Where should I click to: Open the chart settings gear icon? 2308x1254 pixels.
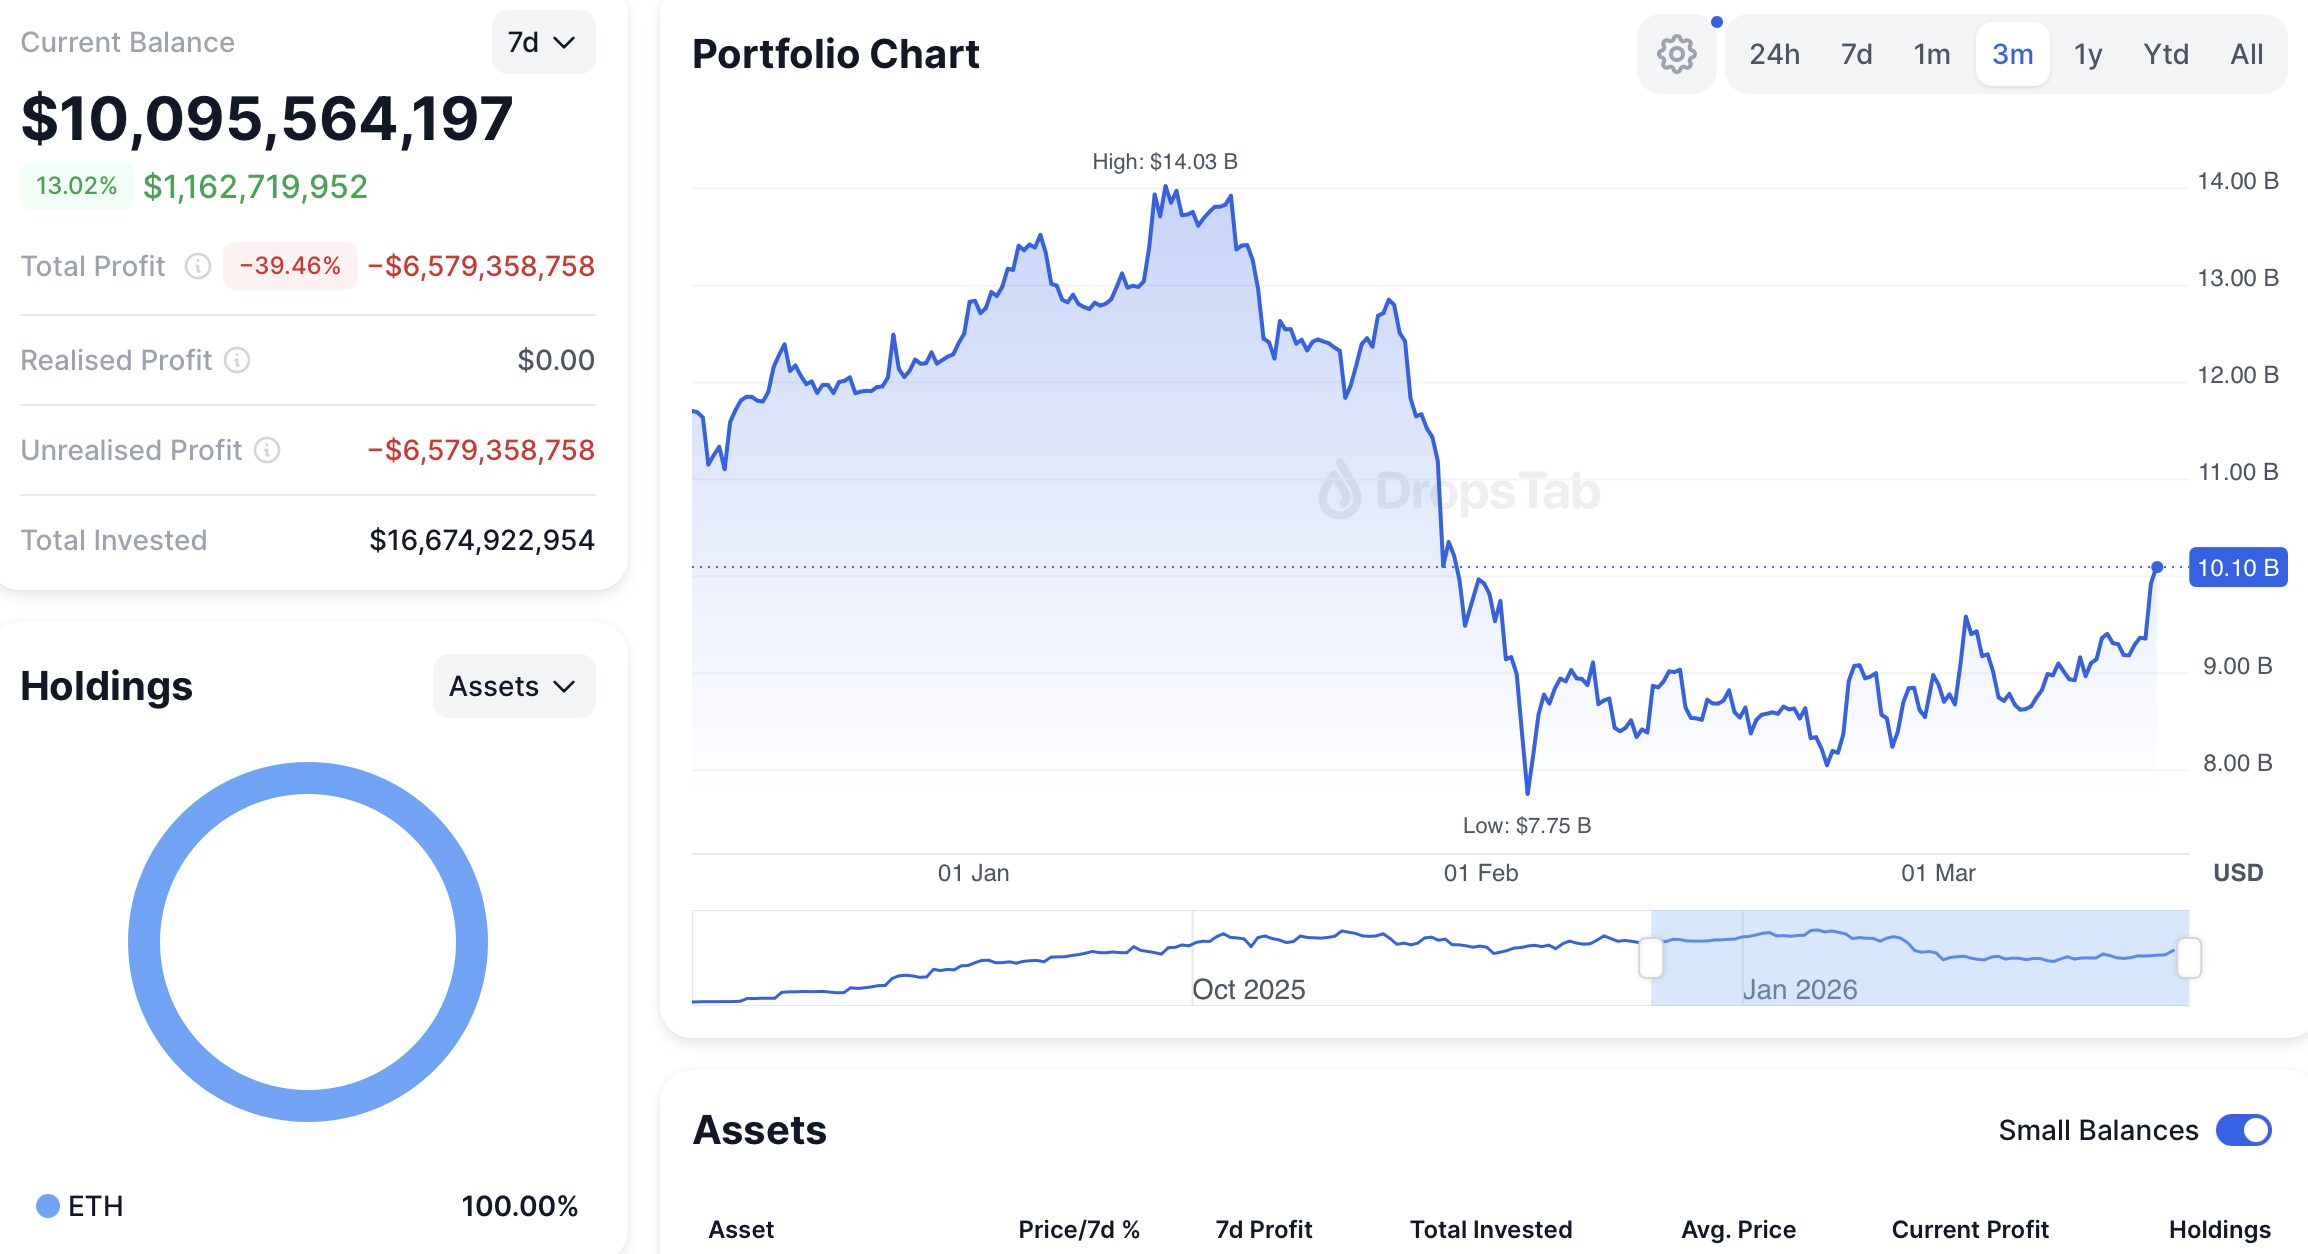click(1676, 54)
